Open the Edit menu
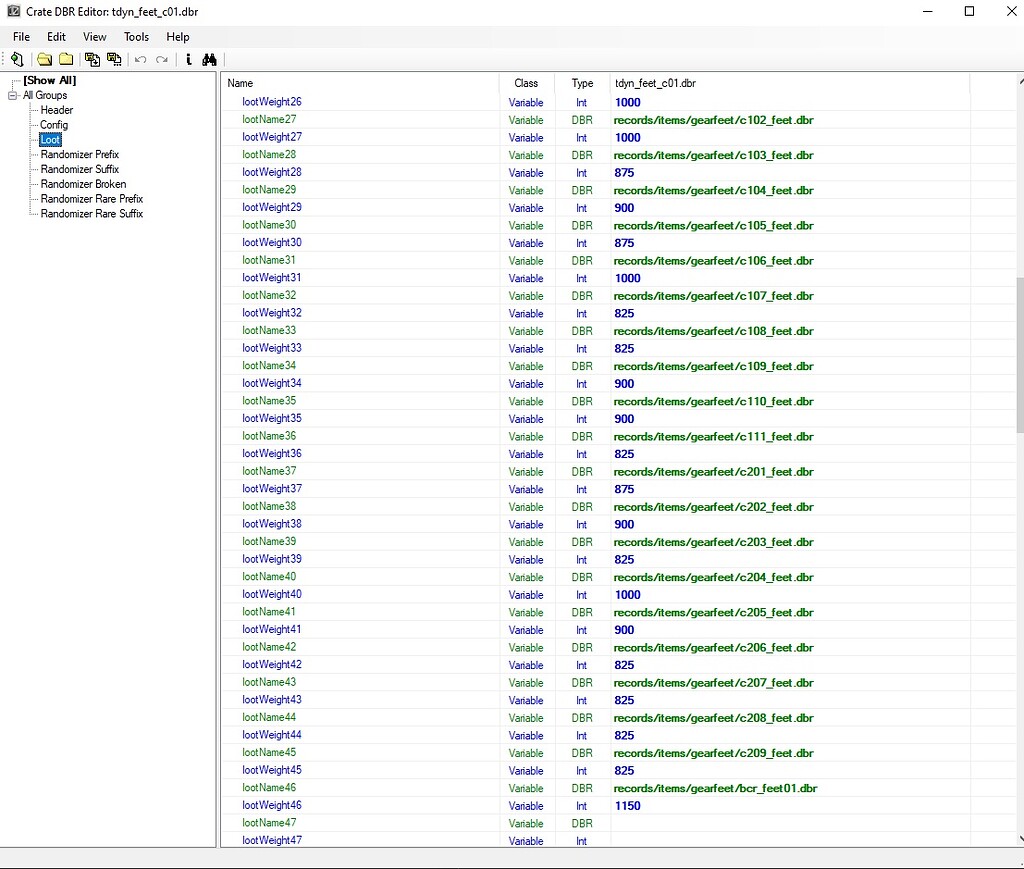Image resolution: width=1024 pixels, height=869 pixels. pos(55,36)
